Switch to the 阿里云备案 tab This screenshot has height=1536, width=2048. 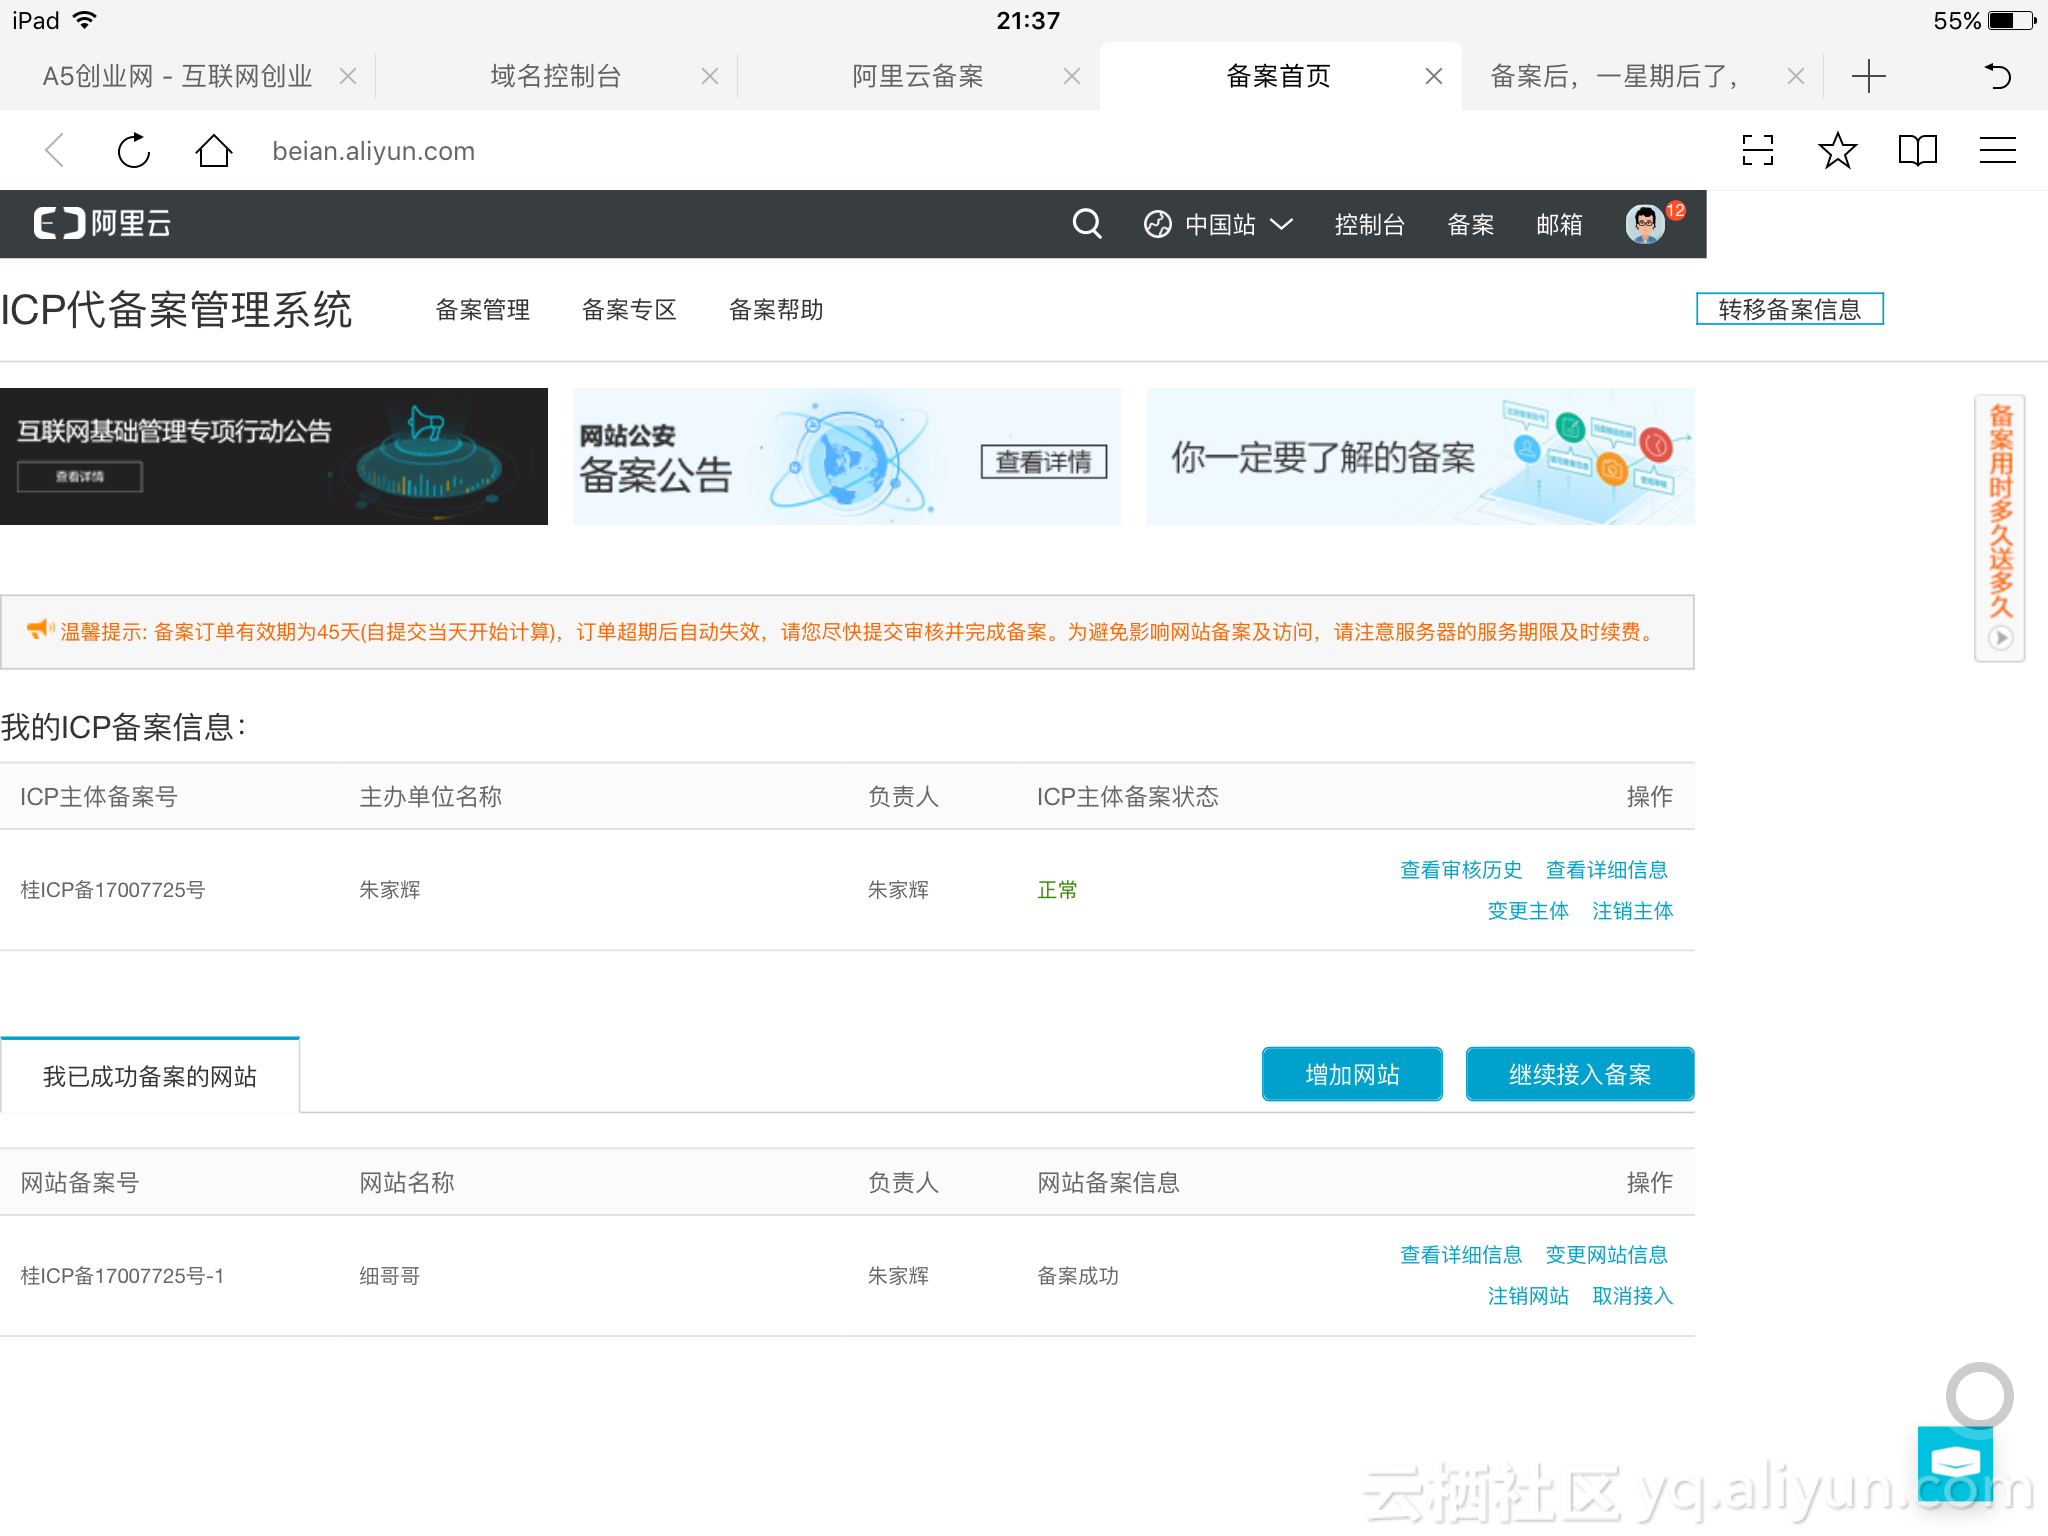tap(917, 76)
